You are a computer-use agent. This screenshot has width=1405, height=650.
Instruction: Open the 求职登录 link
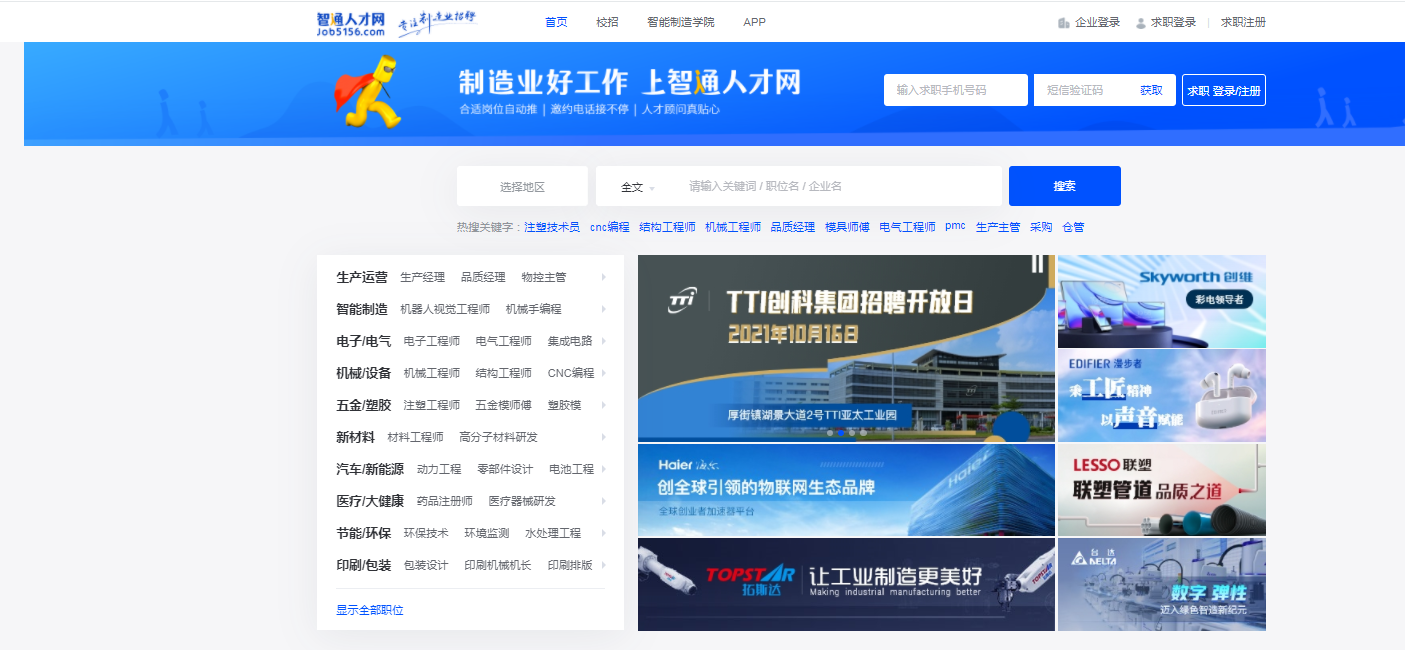(x=1166, y=22)
